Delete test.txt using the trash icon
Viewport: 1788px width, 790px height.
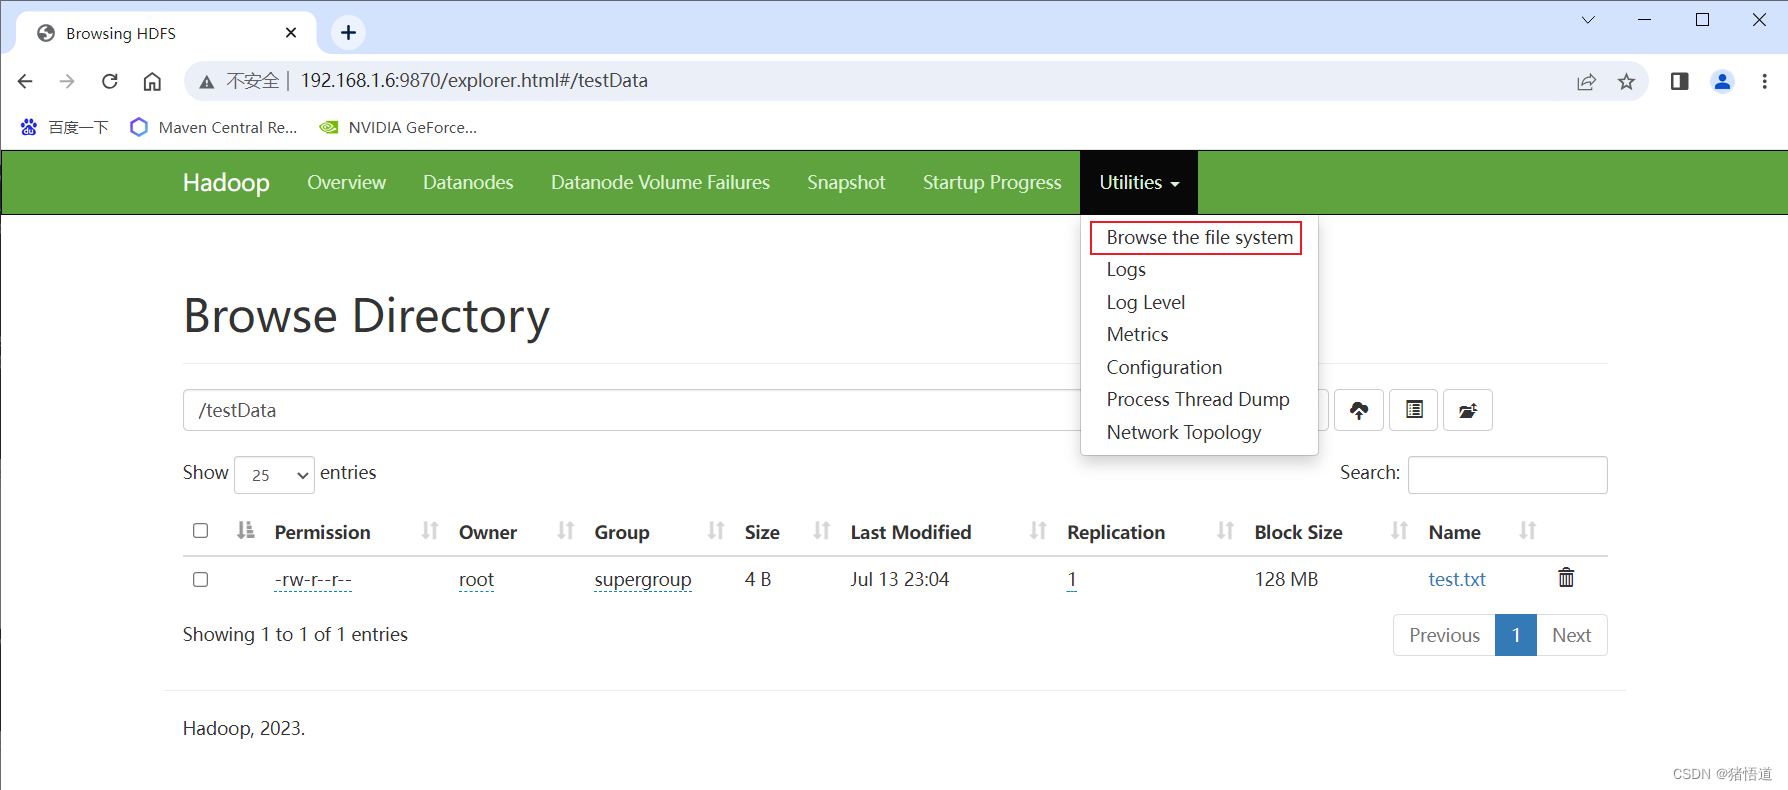tap(1566, 577)
